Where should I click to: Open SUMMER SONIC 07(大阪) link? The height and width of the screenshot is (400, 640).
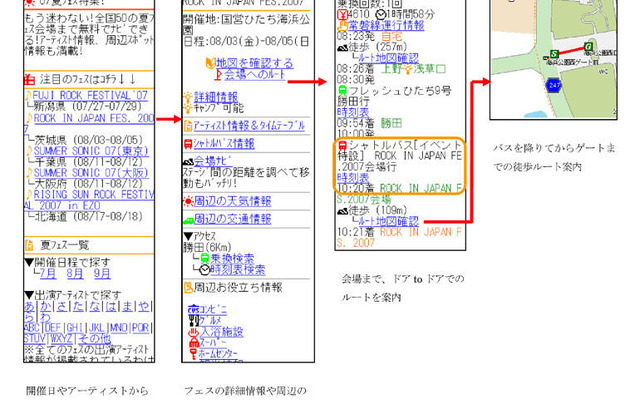click(x=91, y=173)
